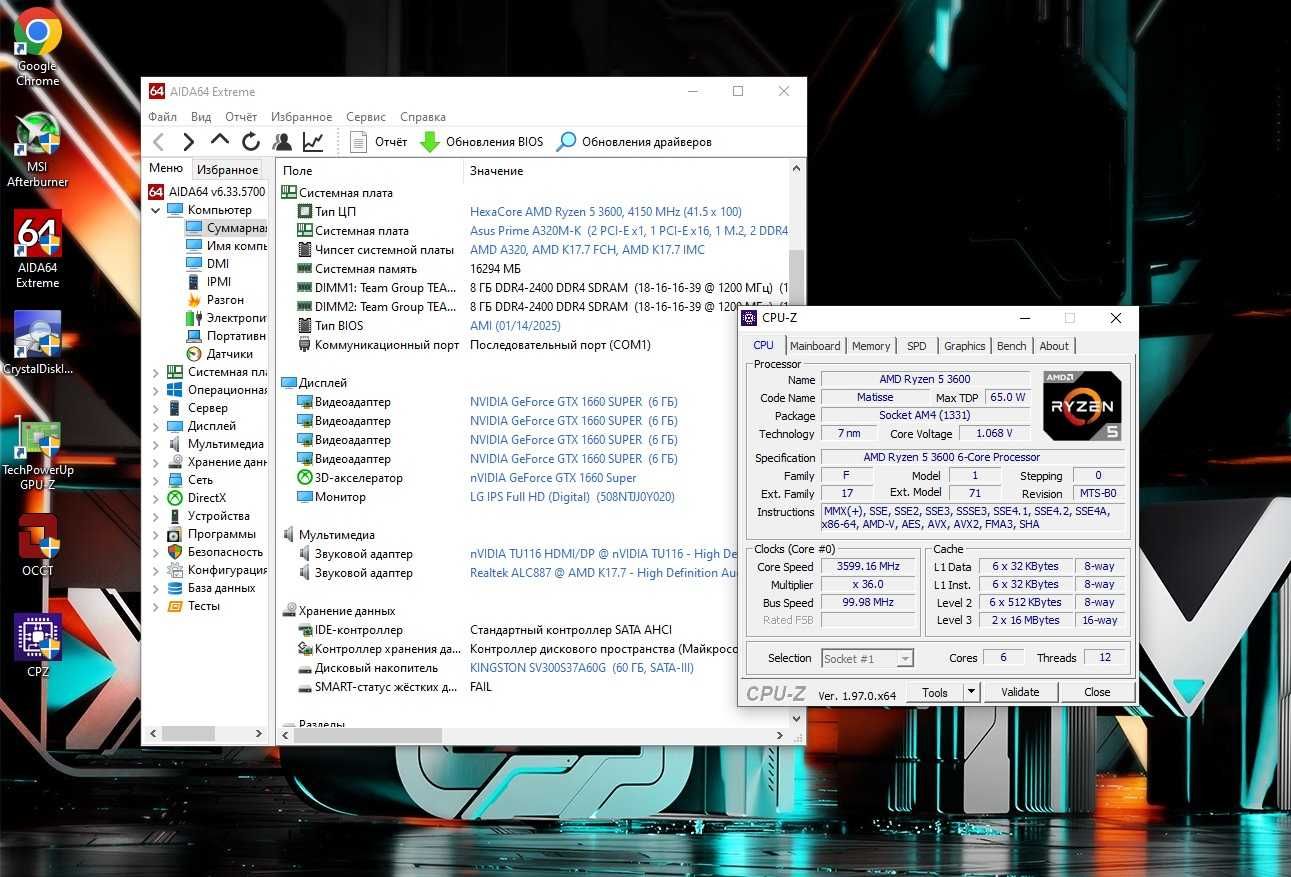Image resolution: width=1291 pixels, height=877 pixels.
Task: Select CPZ desktop shortcut
Action: [38, 646]
